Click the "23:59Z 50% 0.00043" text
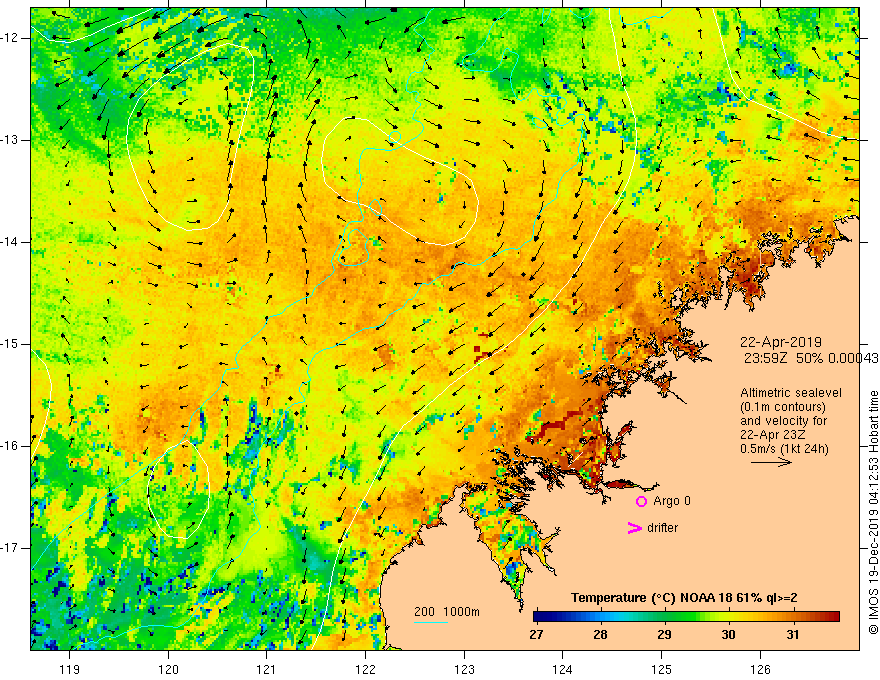Image resolution: width=880 pixels, height=680 pixels. [810, 358]
